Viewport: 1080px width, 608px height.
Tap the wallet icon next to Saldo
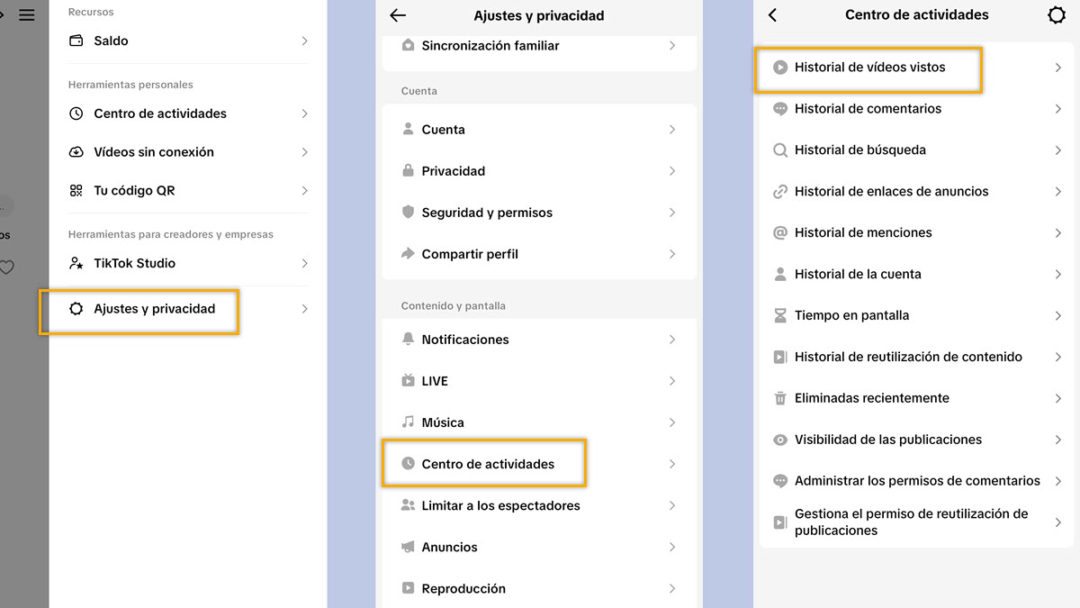(x=76, y=41)
